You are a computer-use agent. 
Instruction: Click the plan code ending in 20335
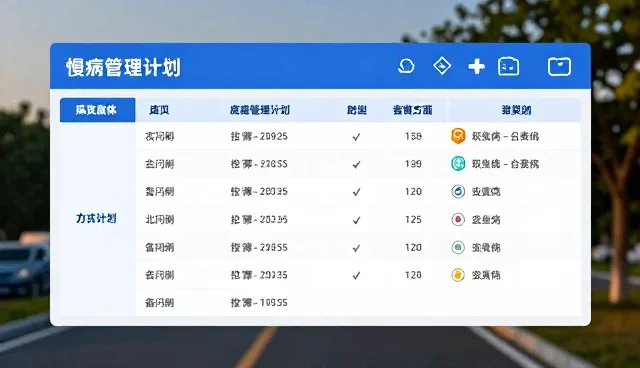click(259, 275)
